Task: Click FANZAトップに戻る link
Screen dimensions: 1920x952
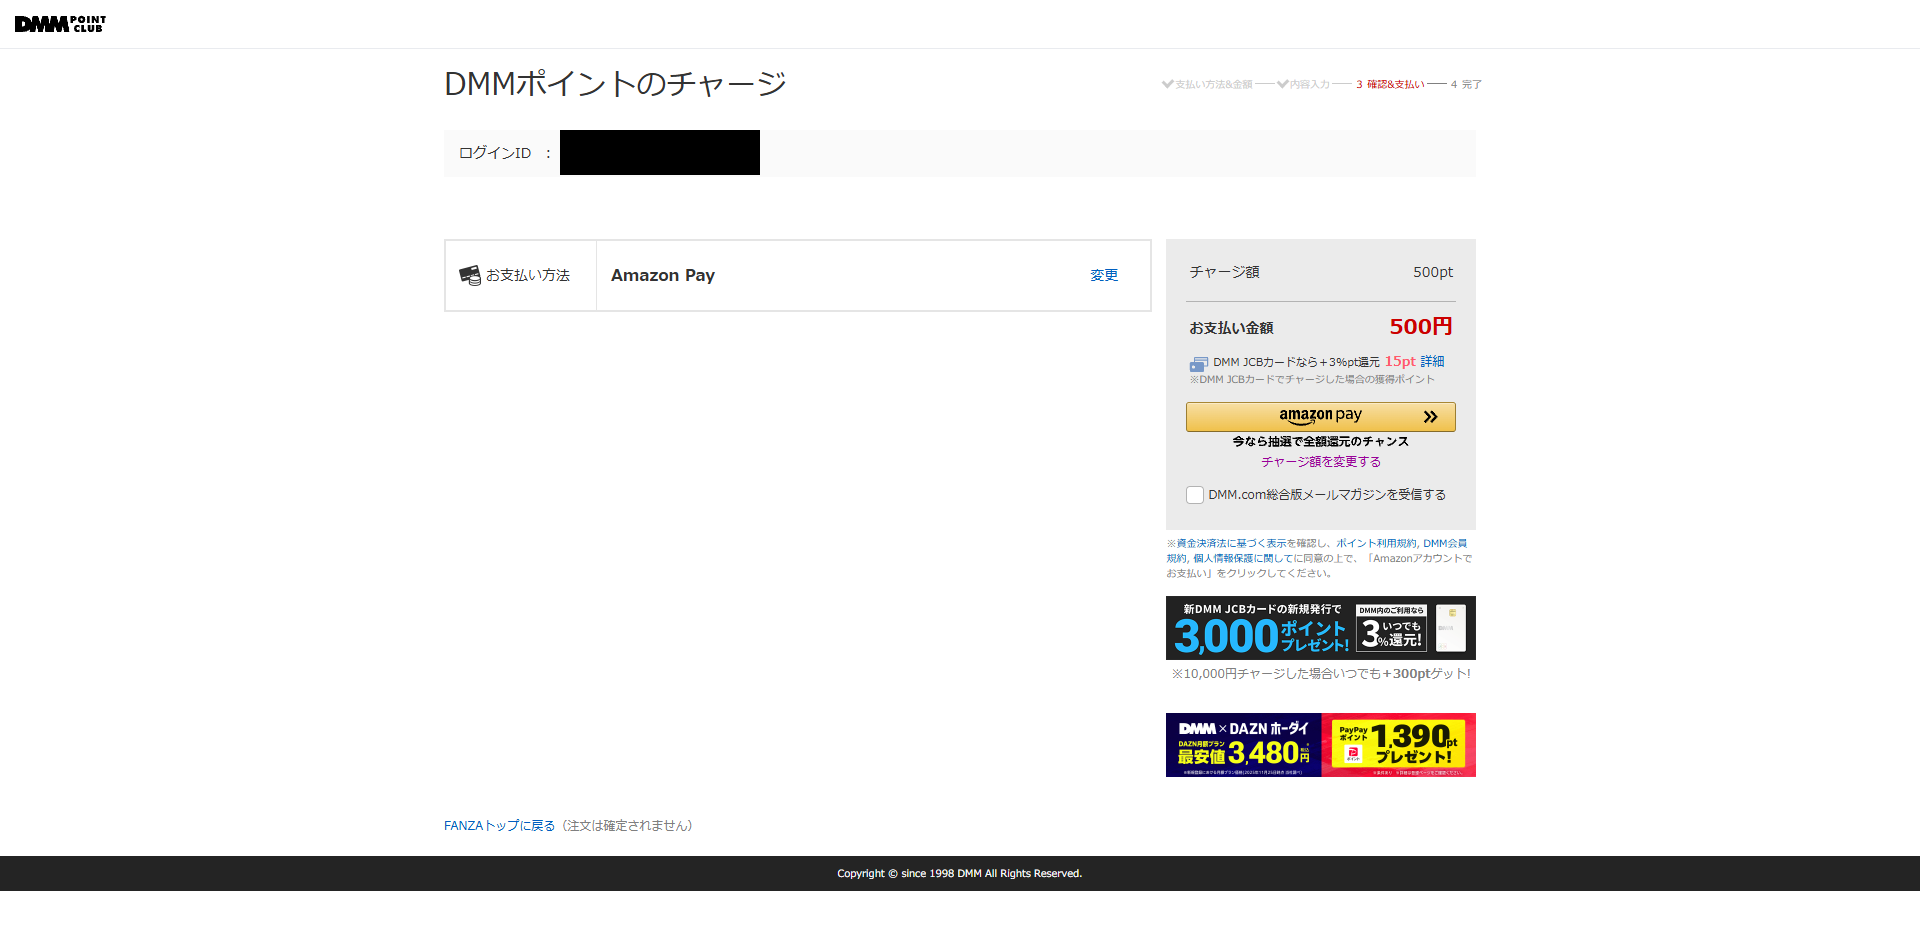Action: [499, 826]
